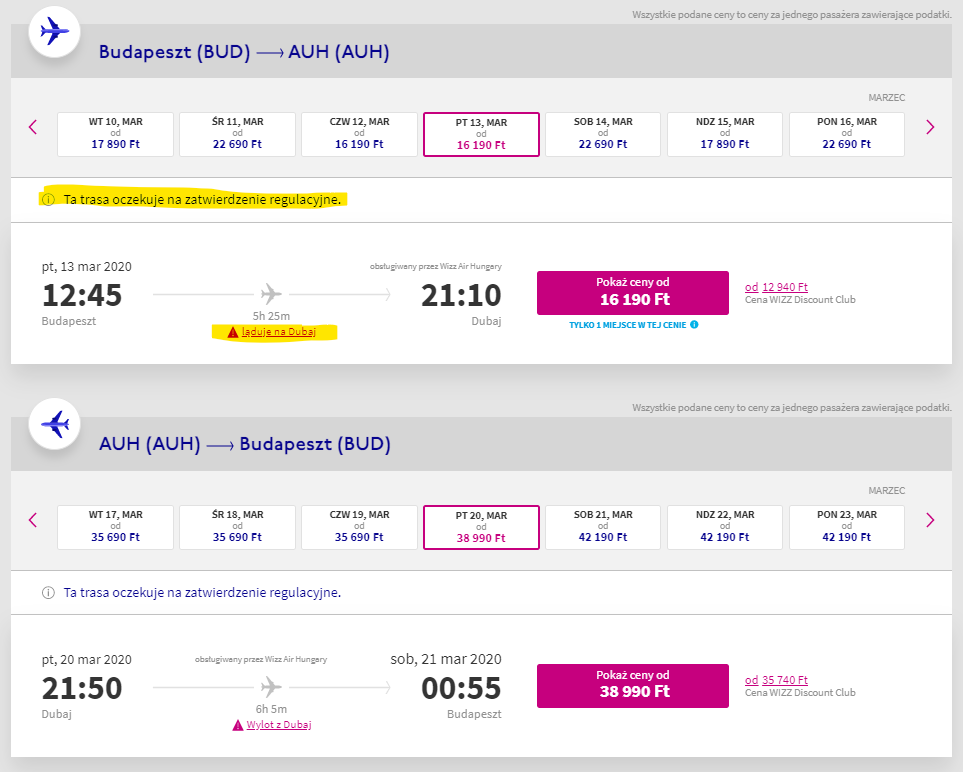
Task: Show previous dates for Budapeszt to AUH
Action: 33,127
